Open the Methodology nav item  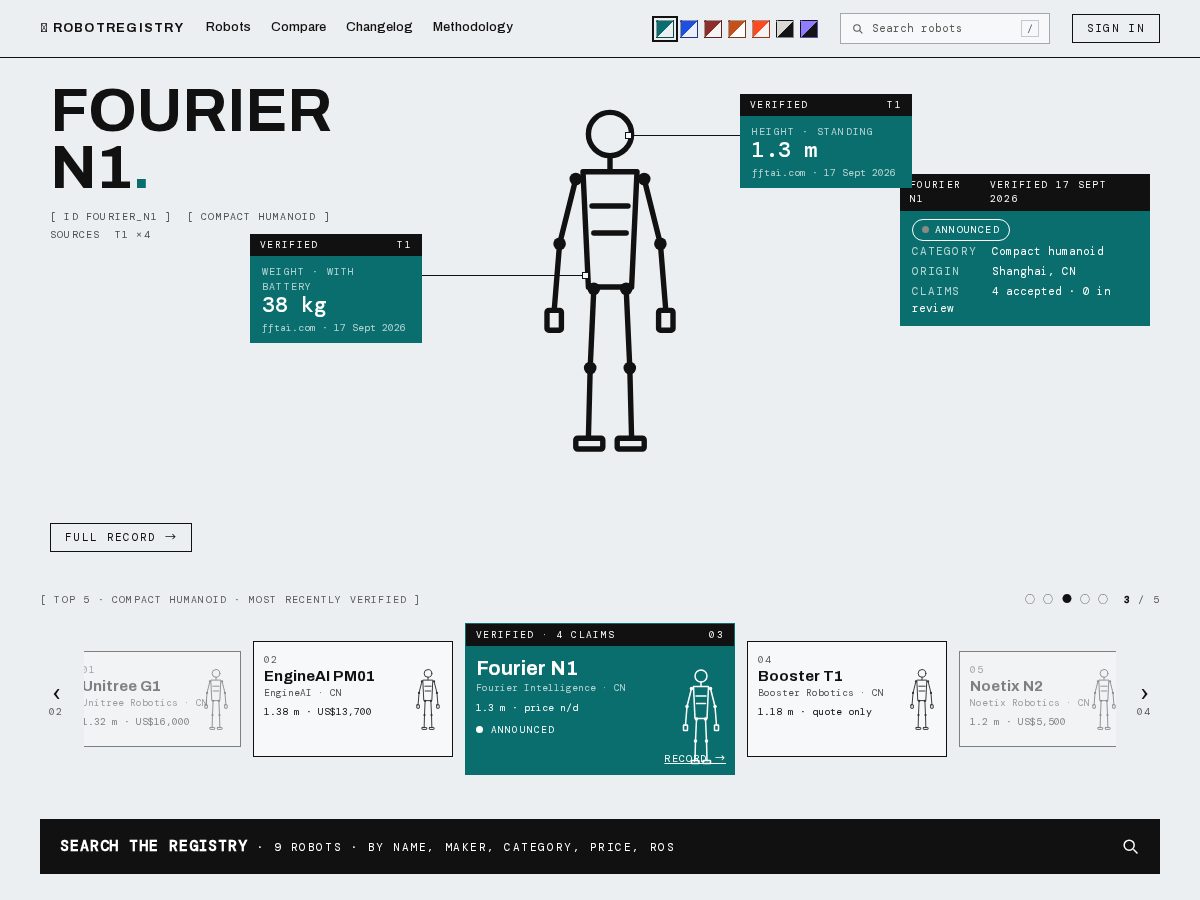point(473,27)
